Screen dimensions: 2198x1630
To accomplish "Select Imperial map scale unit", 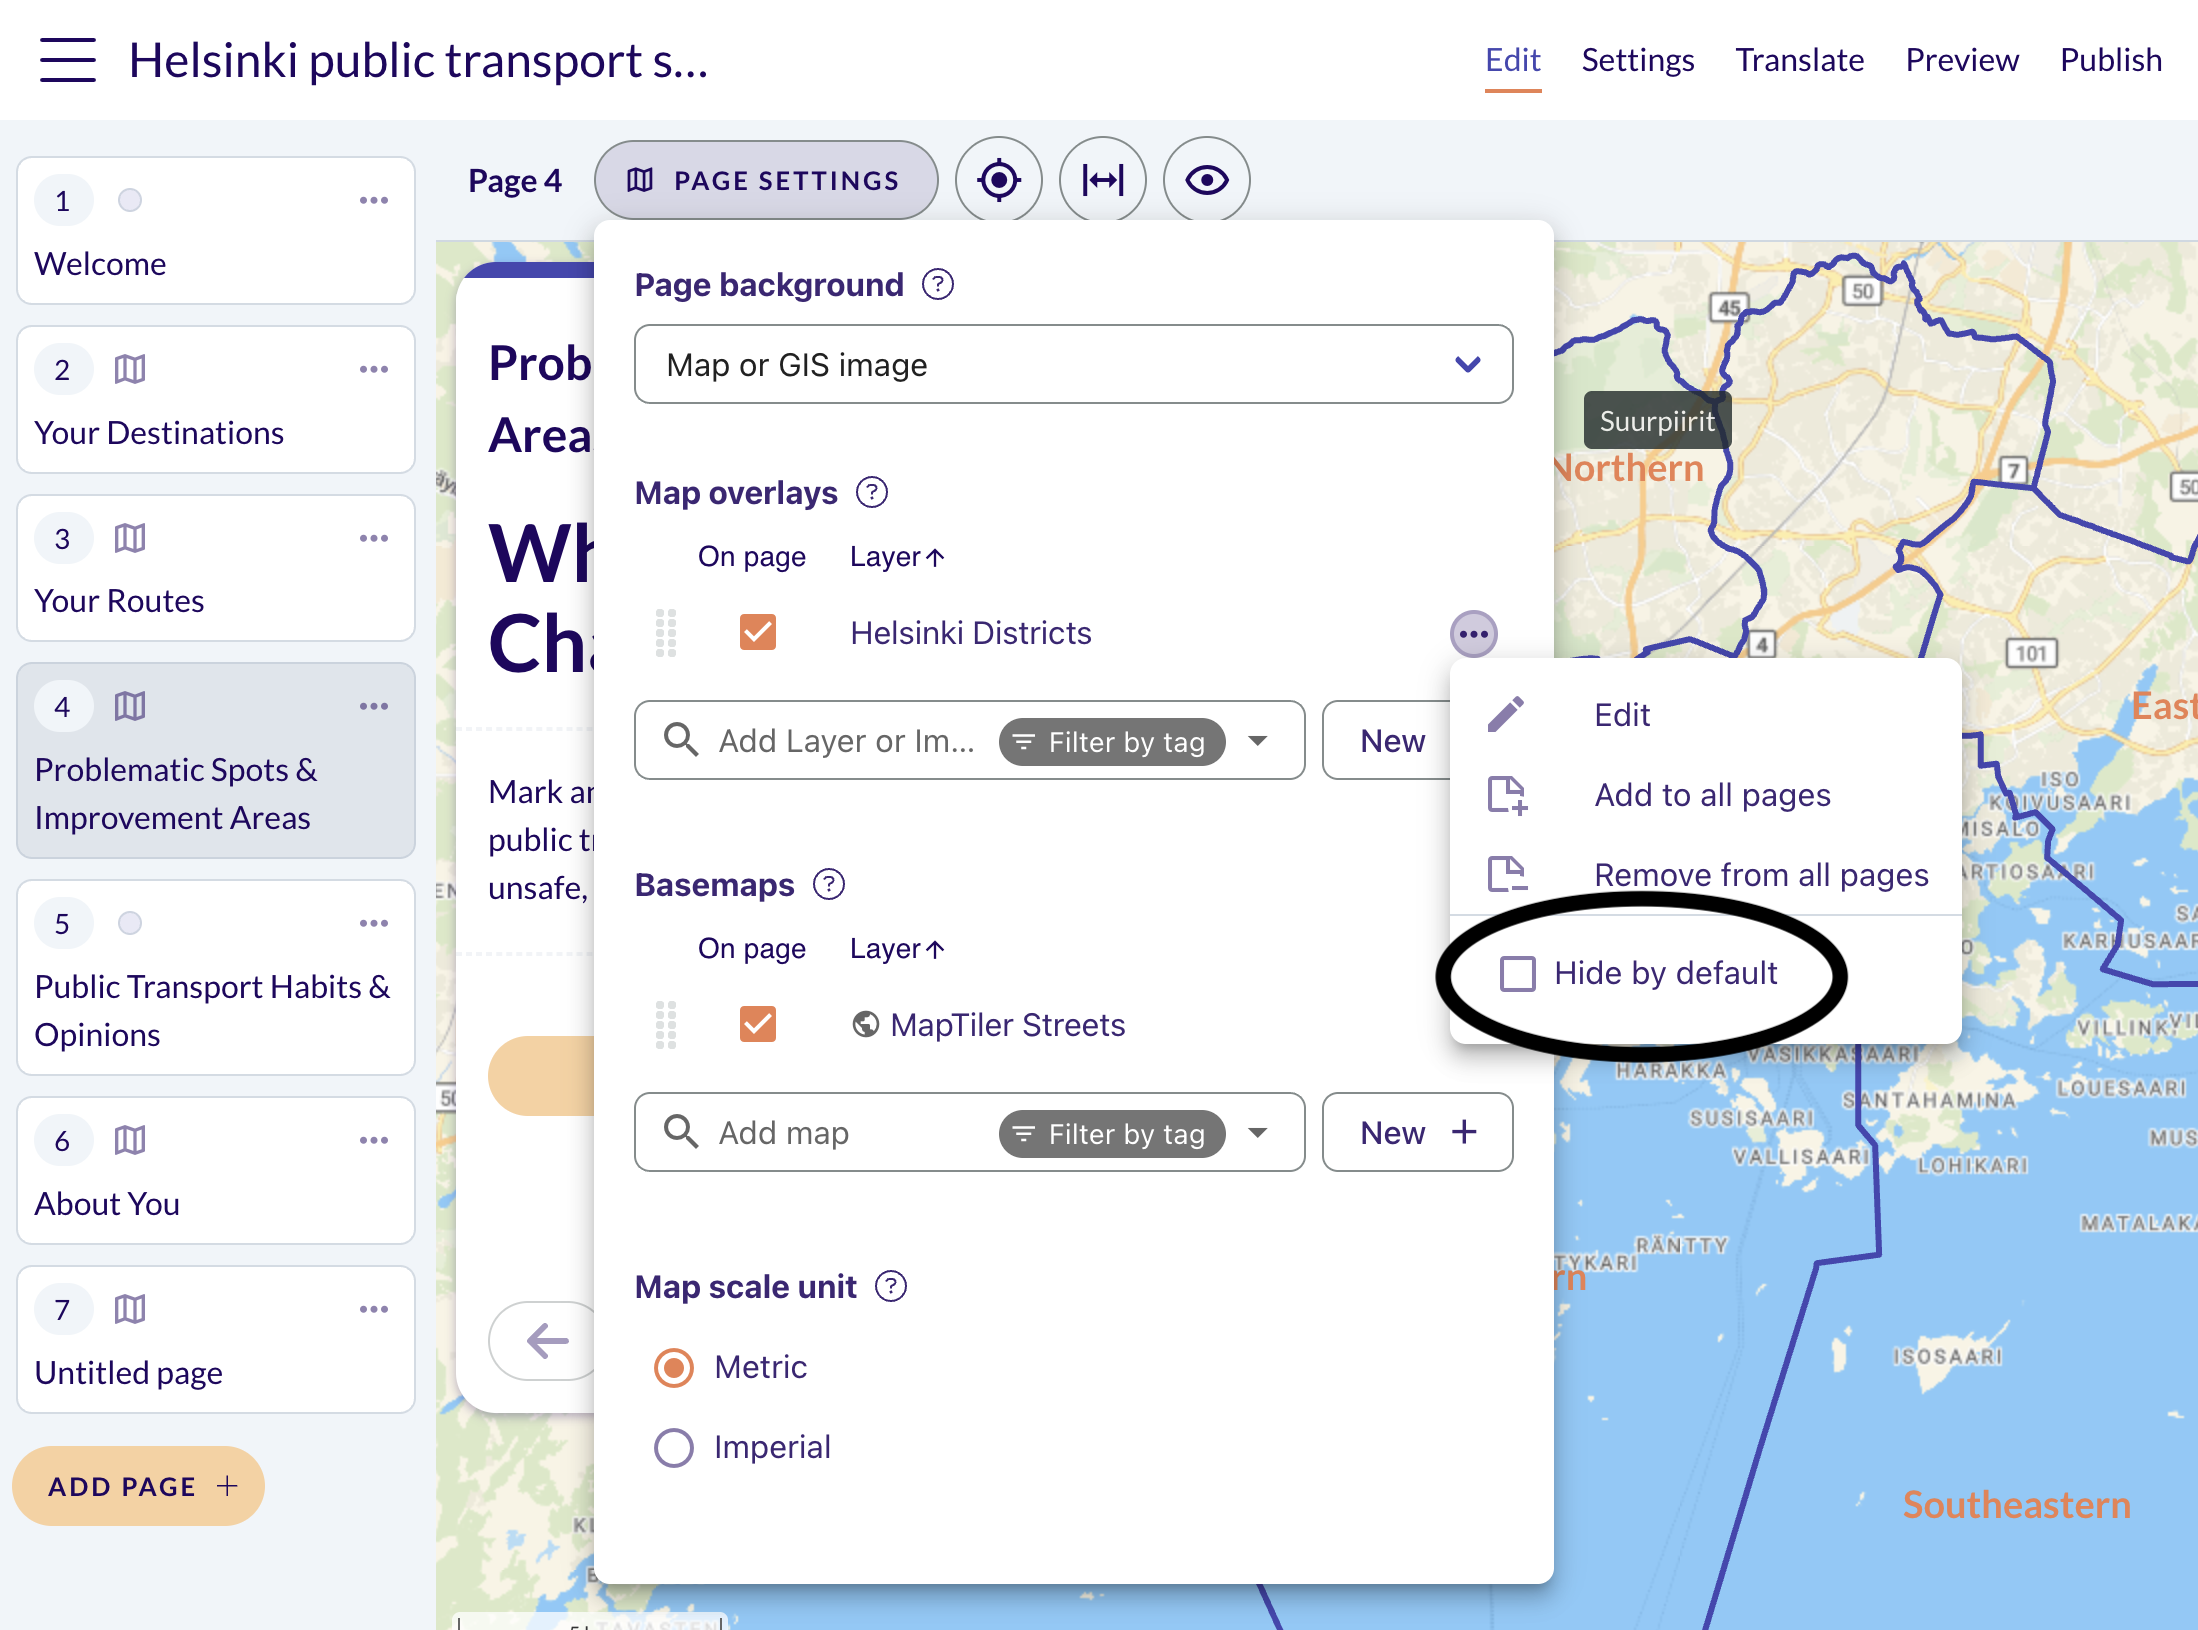I will point(674,1448).
